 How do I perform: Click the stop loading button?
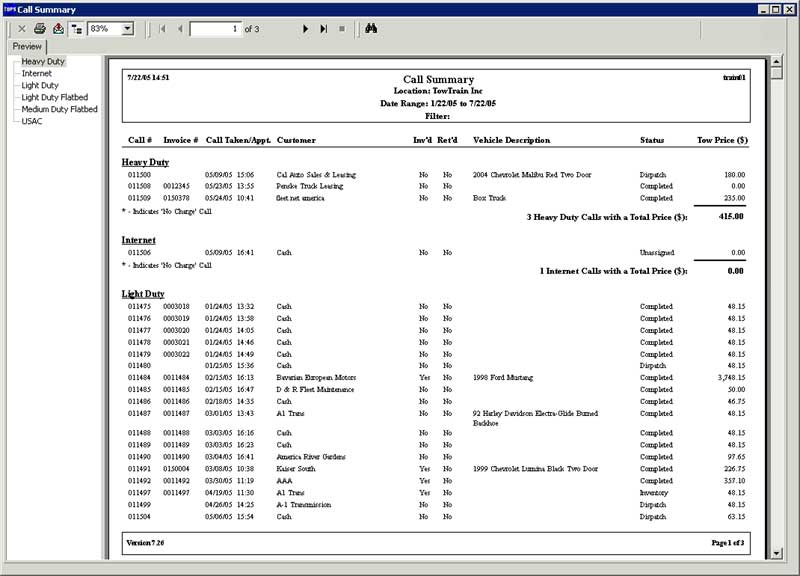coord(342,29)
